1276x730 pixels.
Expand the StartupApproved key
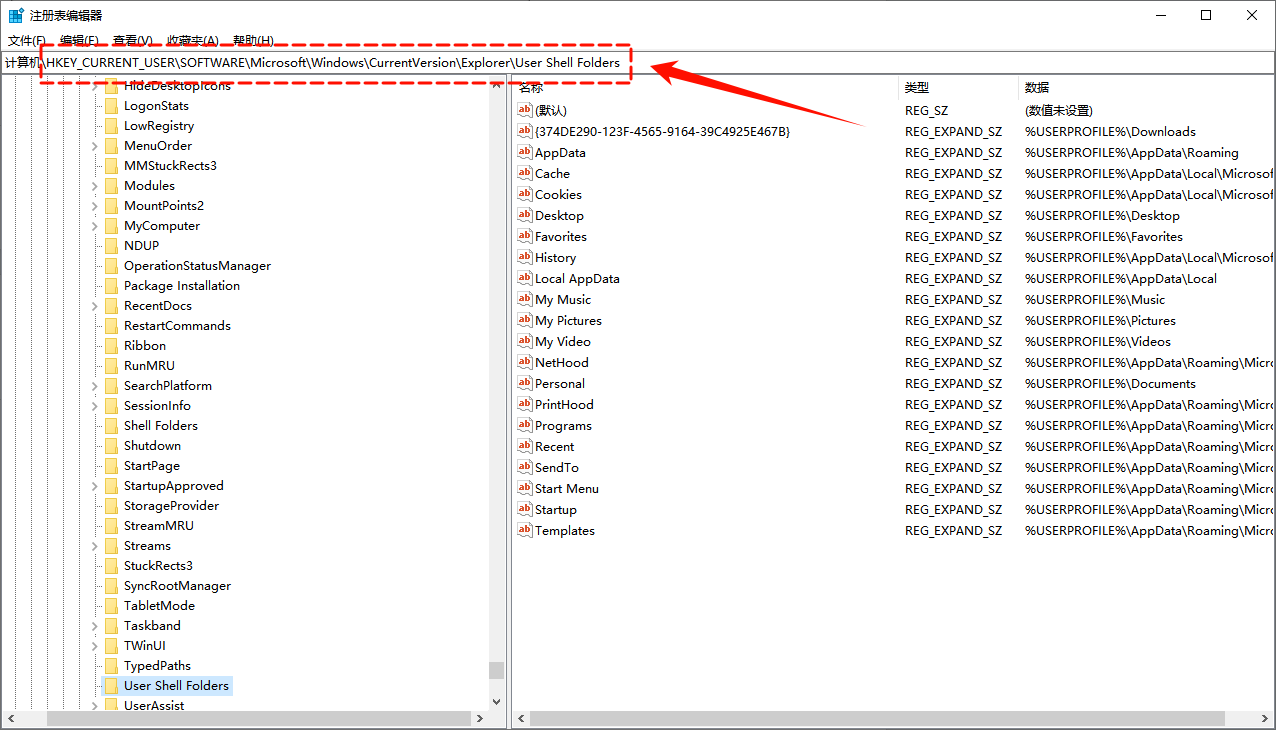(x=95, y=486)
